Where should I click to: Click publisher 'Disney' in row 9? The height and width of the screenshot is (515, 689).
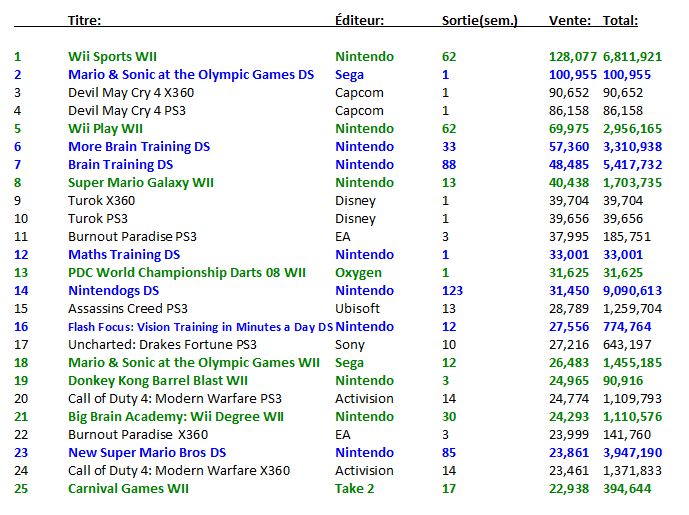(355, 201)
